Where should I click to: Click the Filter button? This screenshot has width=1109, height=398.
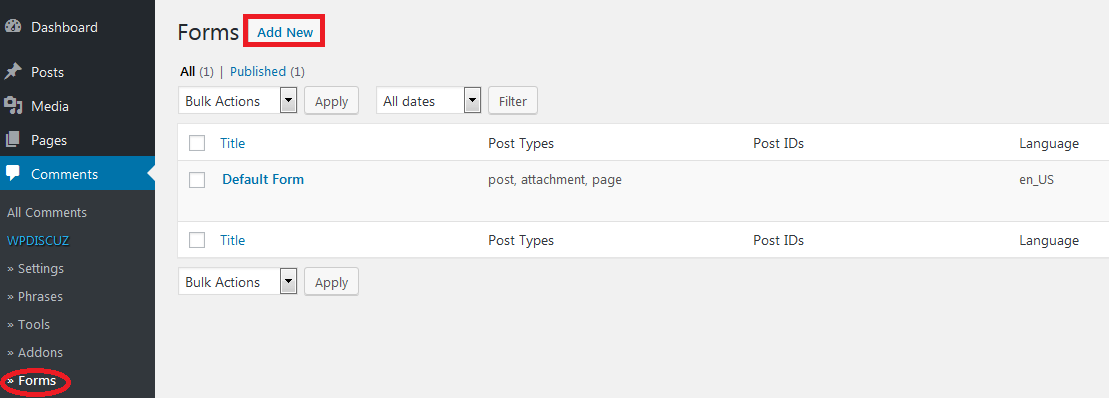[x=513, y=101]
